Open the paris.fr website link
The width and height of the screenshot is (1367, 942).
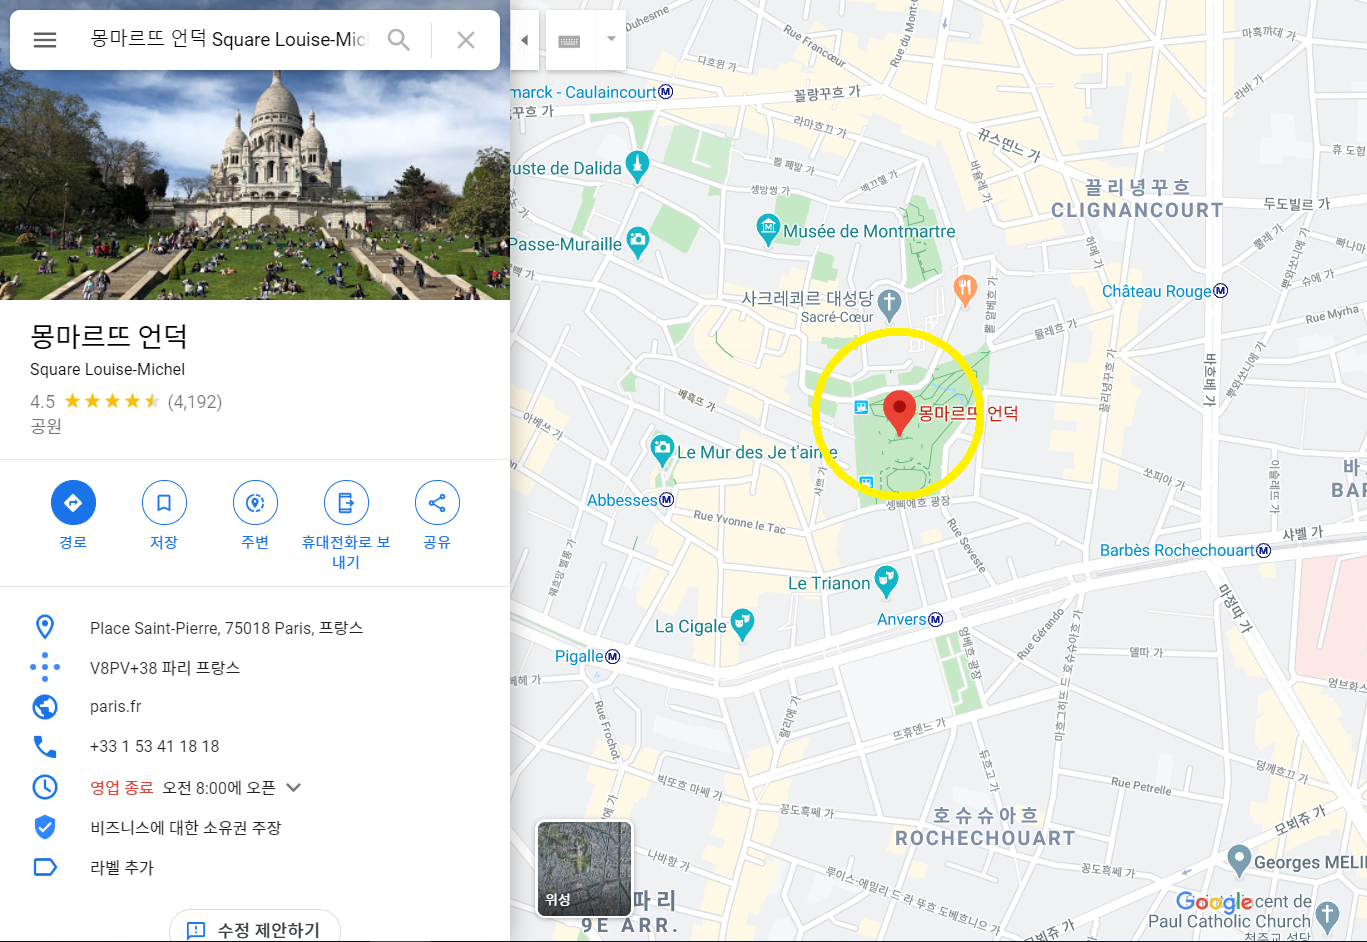115,707
